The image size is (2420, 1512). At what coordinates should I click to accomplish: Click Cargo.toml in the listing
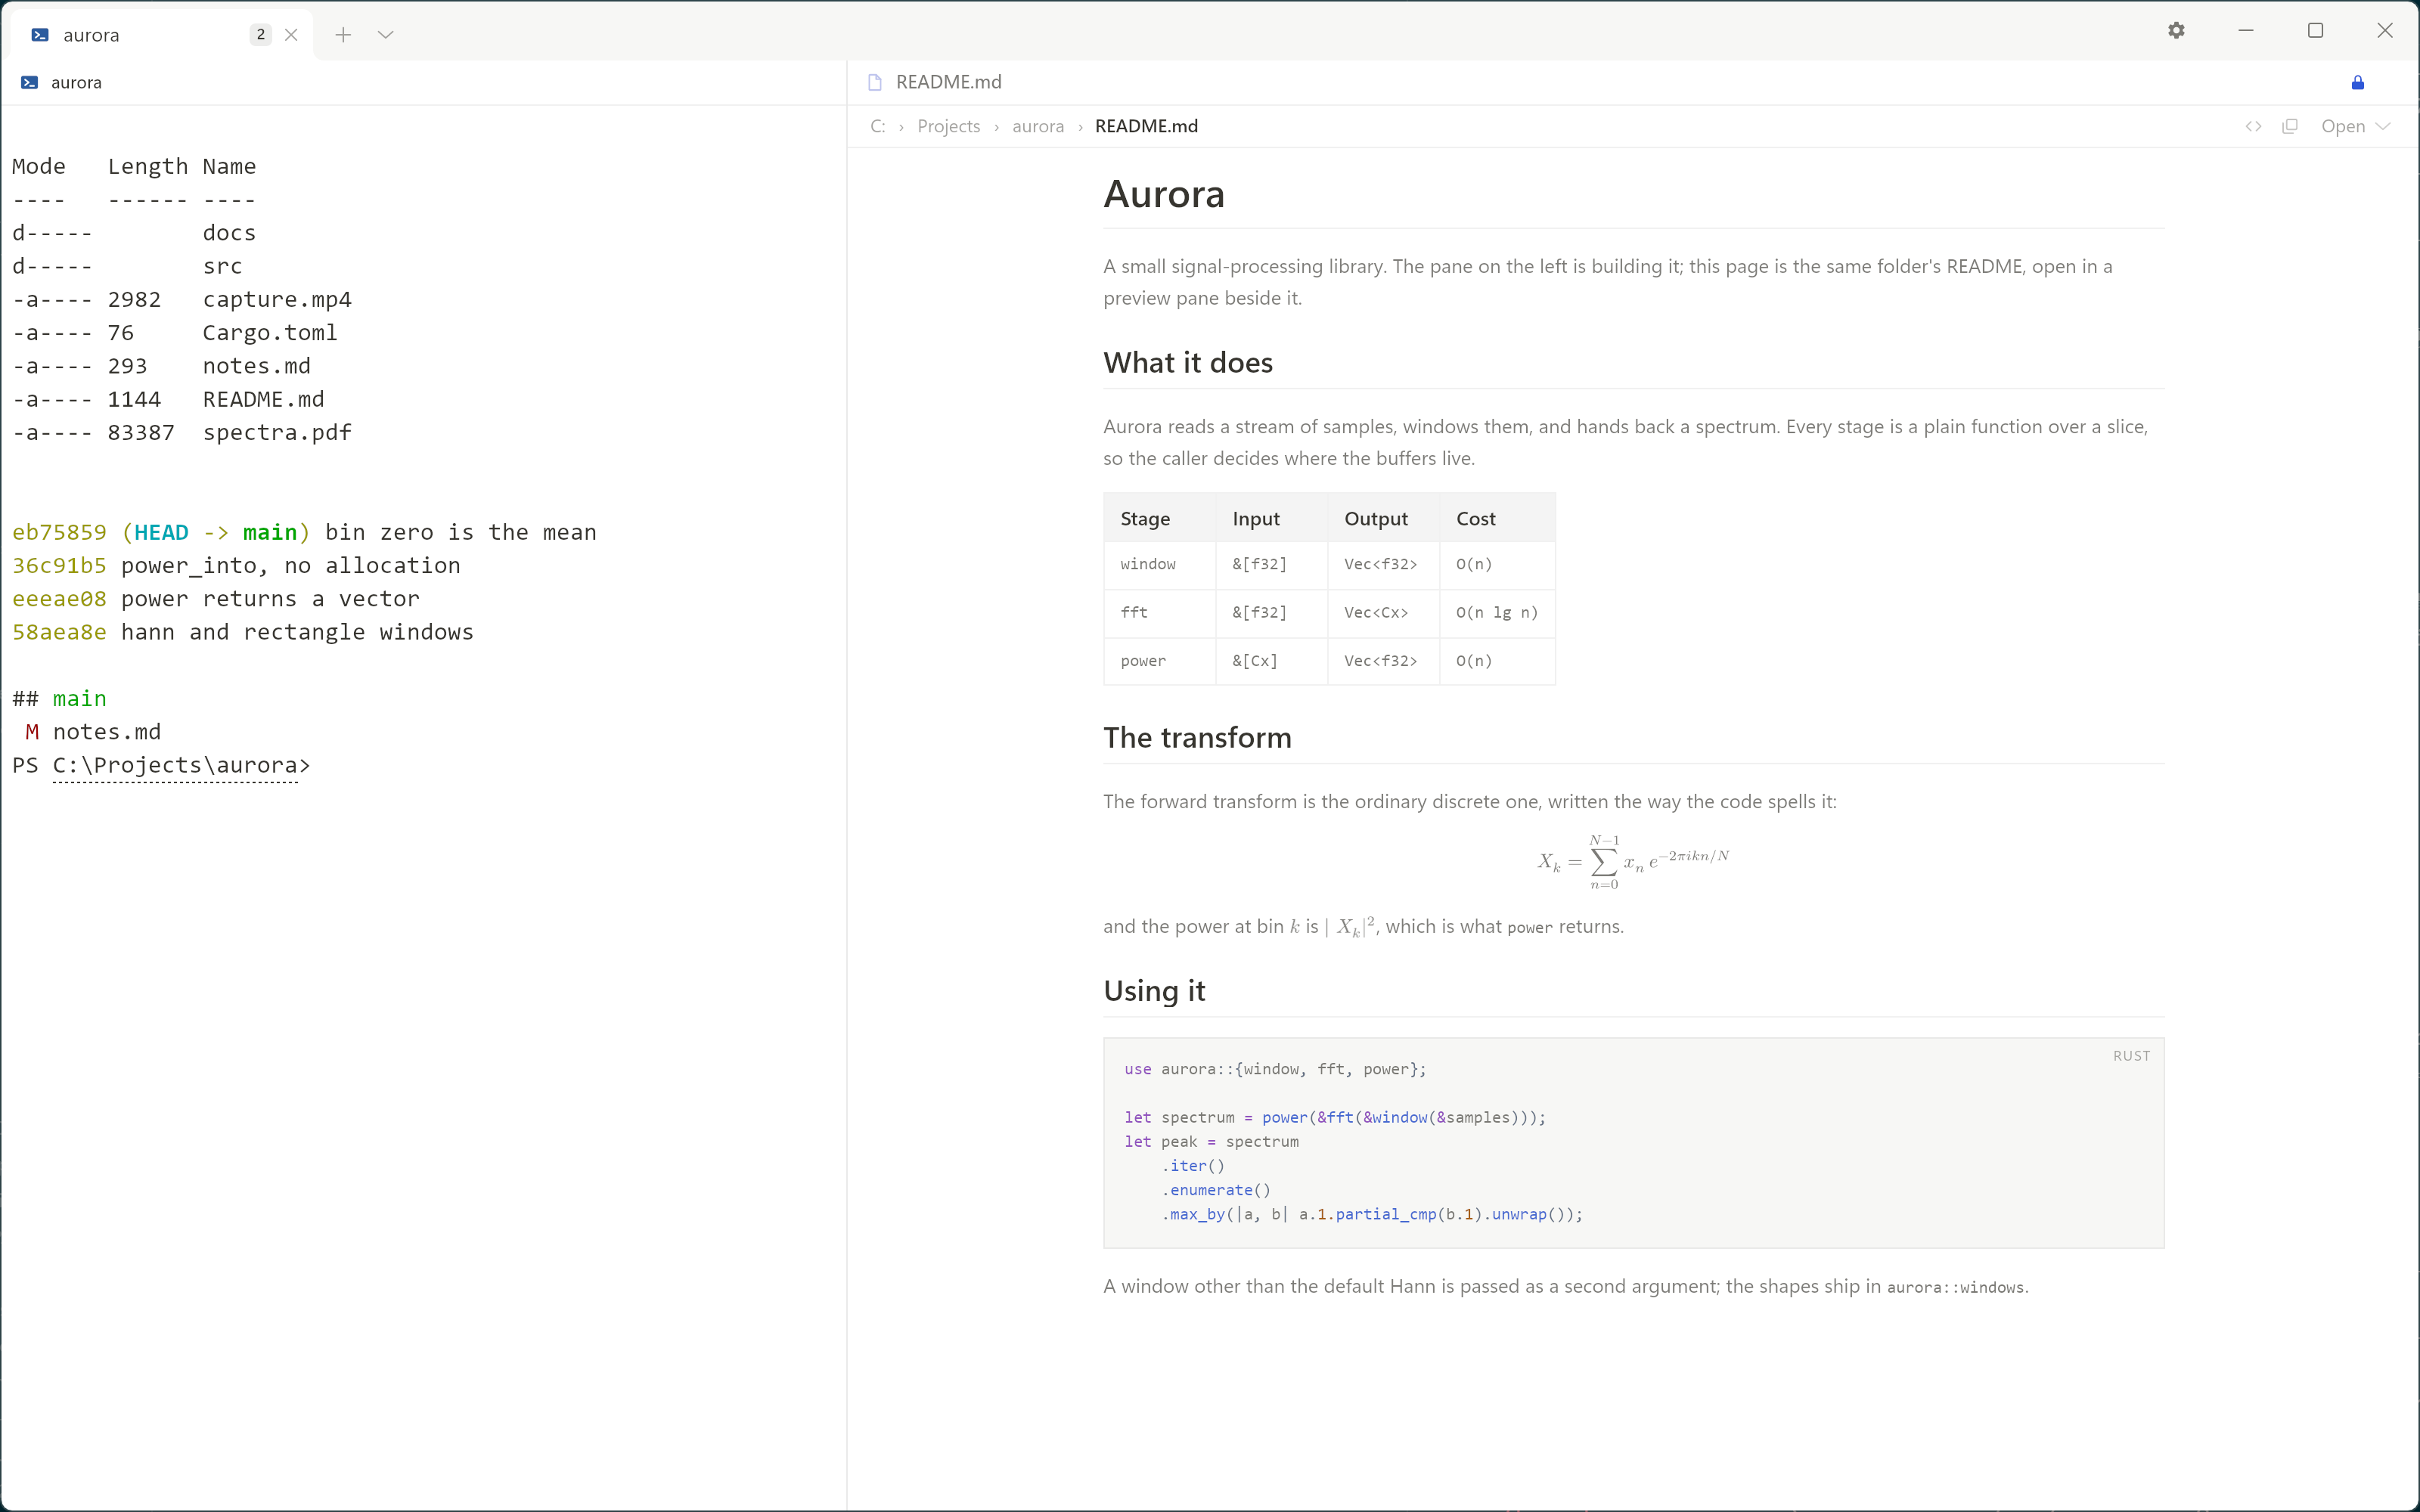coord(270,333)
